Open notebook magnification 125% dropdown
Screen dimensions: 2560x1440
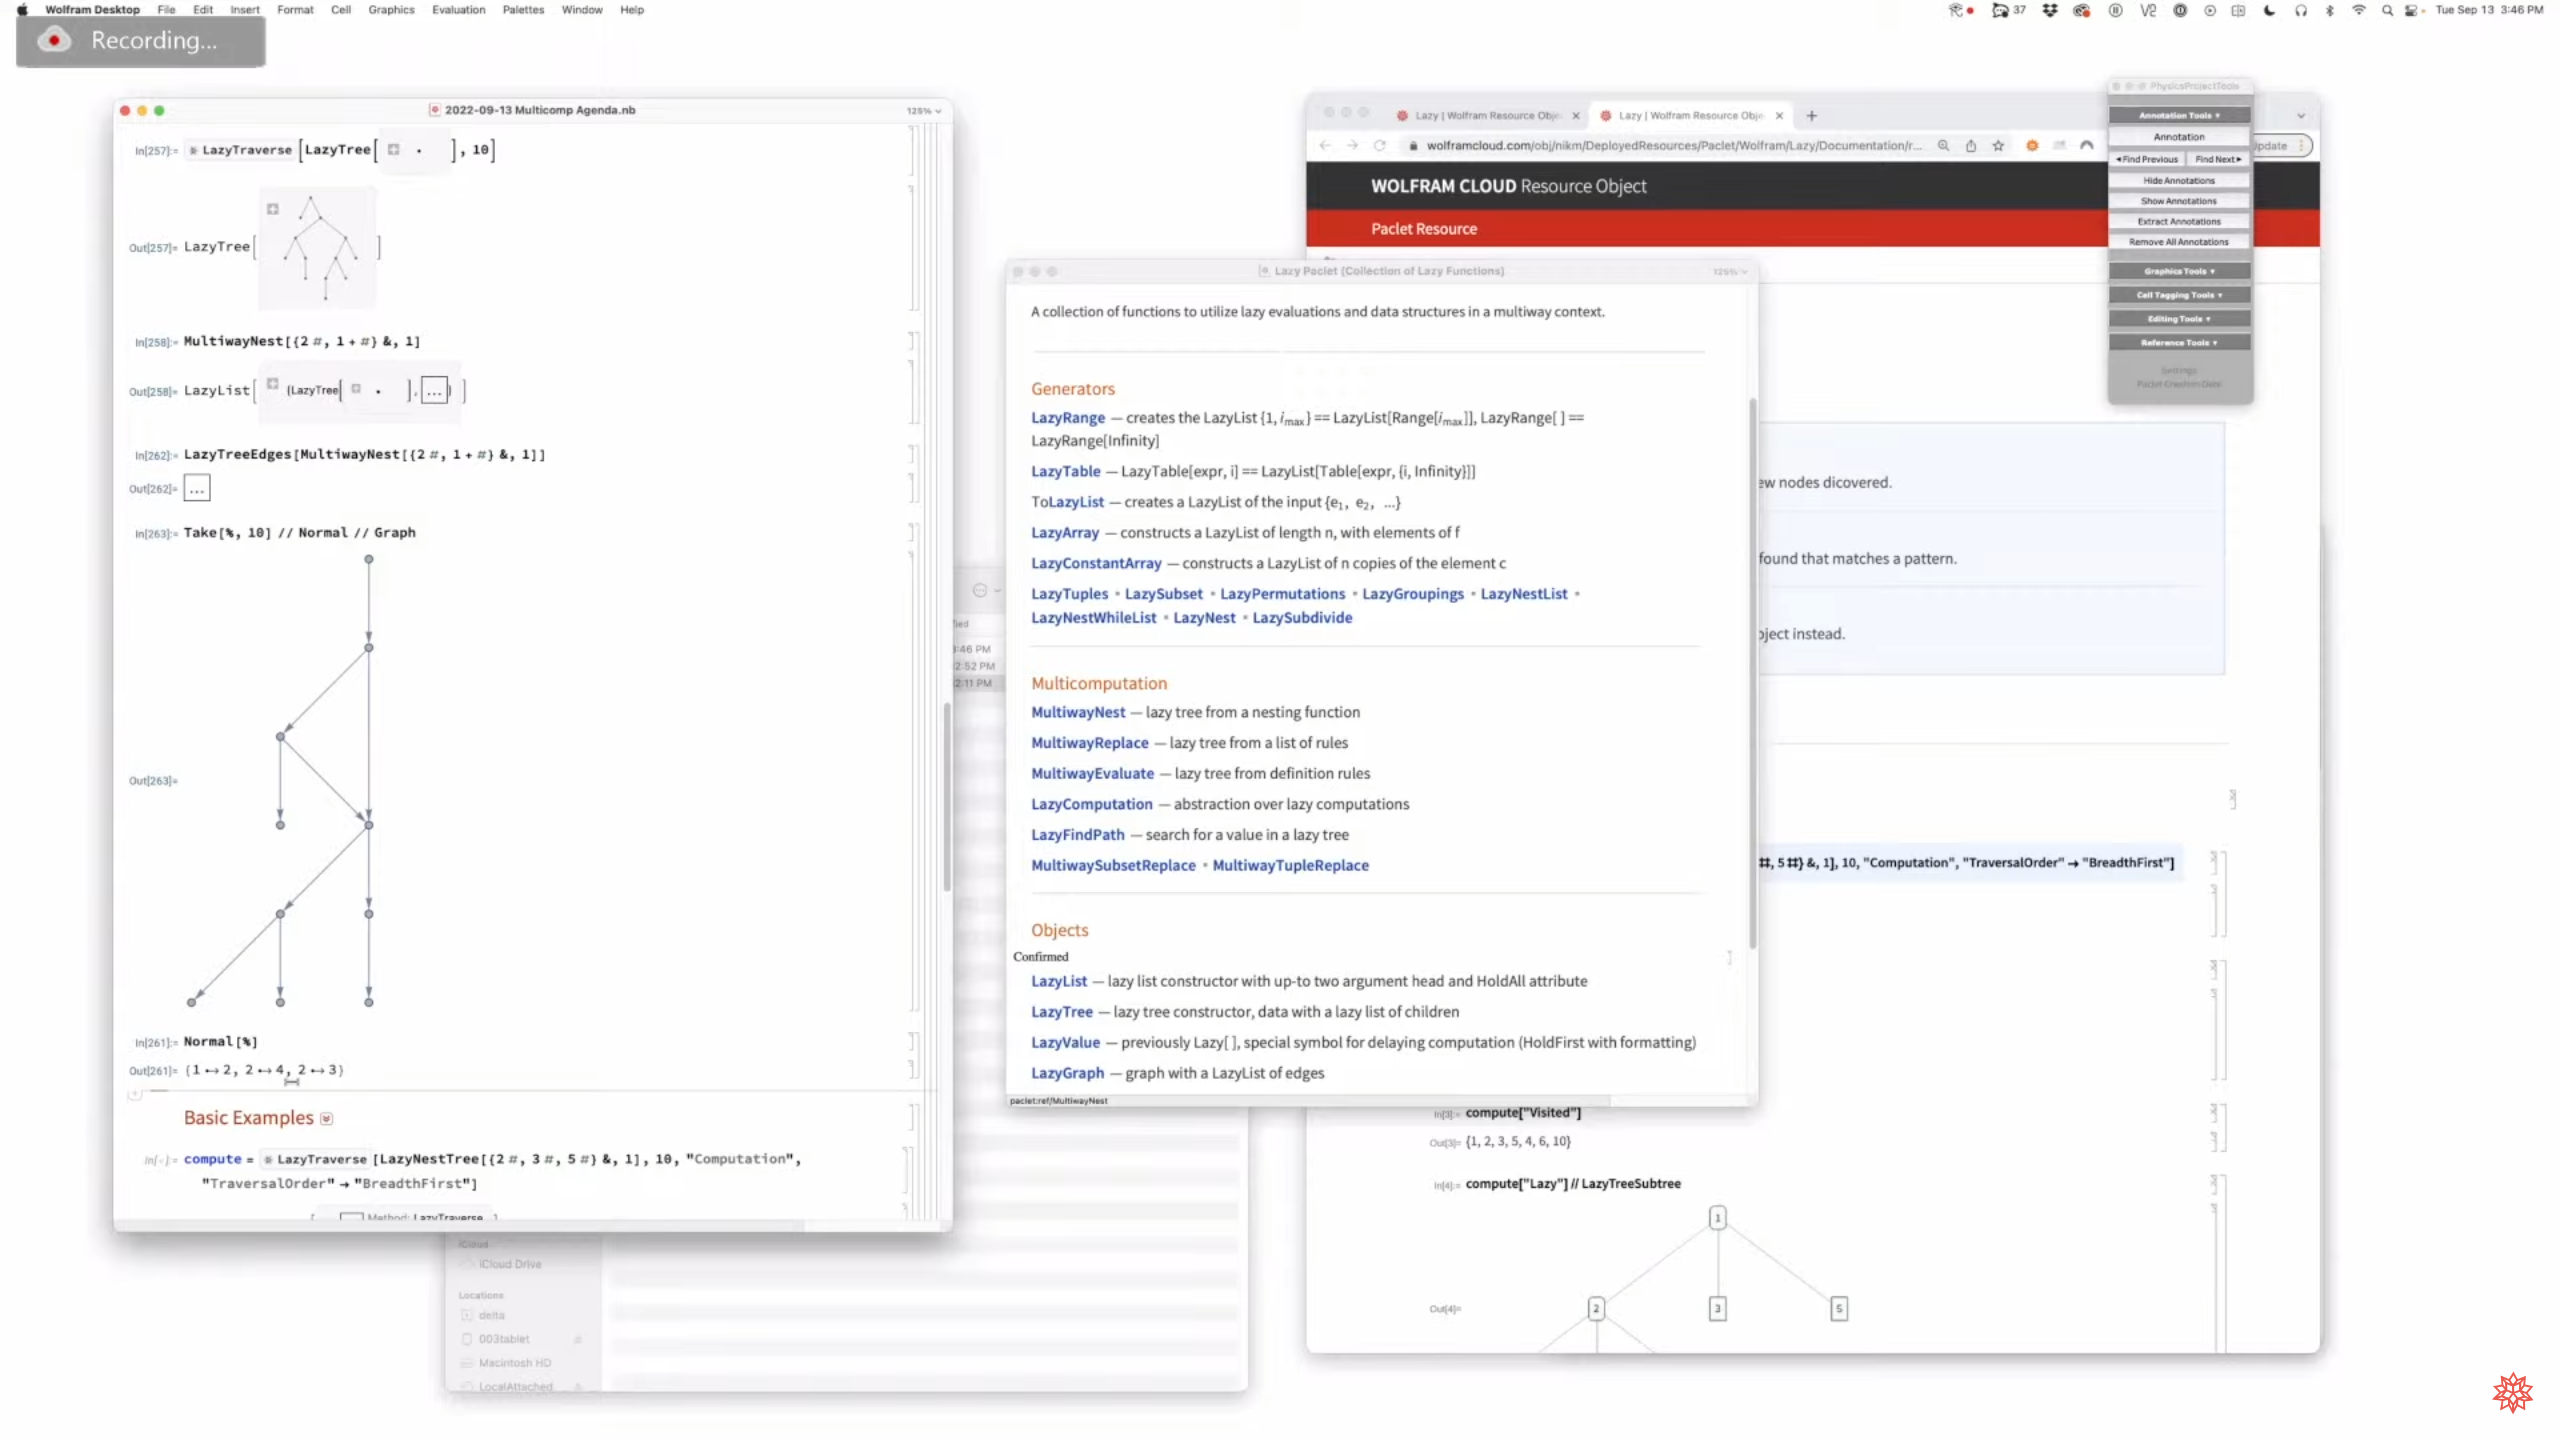click(923, 111)
